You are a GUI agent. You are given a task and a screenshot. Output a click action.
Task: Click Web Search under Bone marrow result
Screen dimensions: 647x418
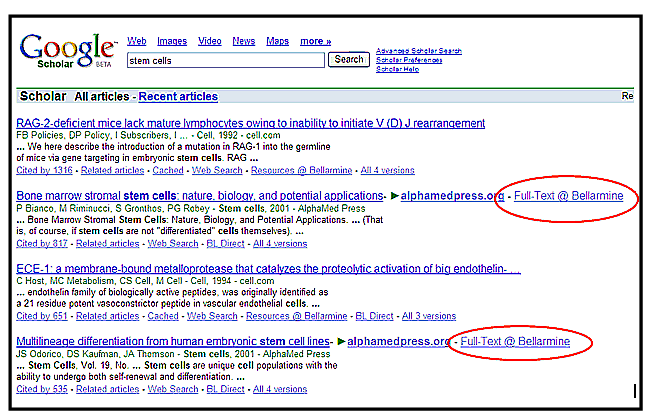173,243
